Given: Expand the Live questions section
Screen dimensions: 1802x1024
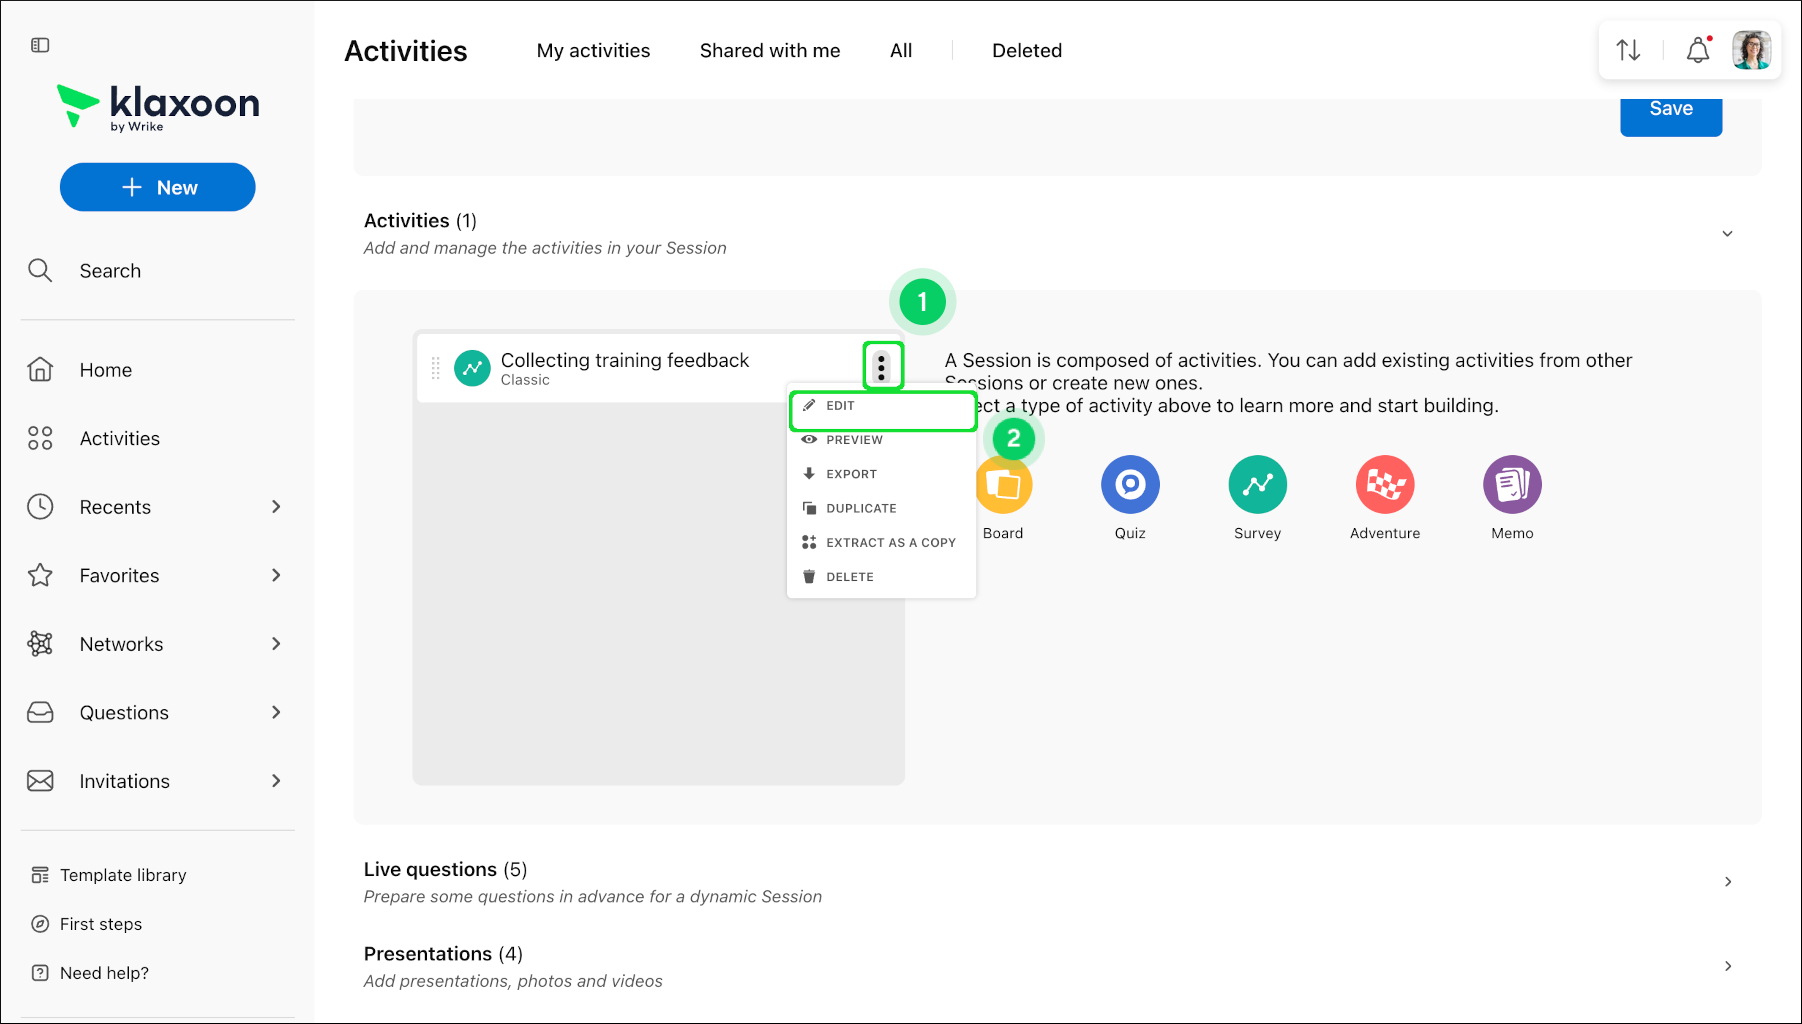Looking at the screenshot, I should tap(1727, 882).
